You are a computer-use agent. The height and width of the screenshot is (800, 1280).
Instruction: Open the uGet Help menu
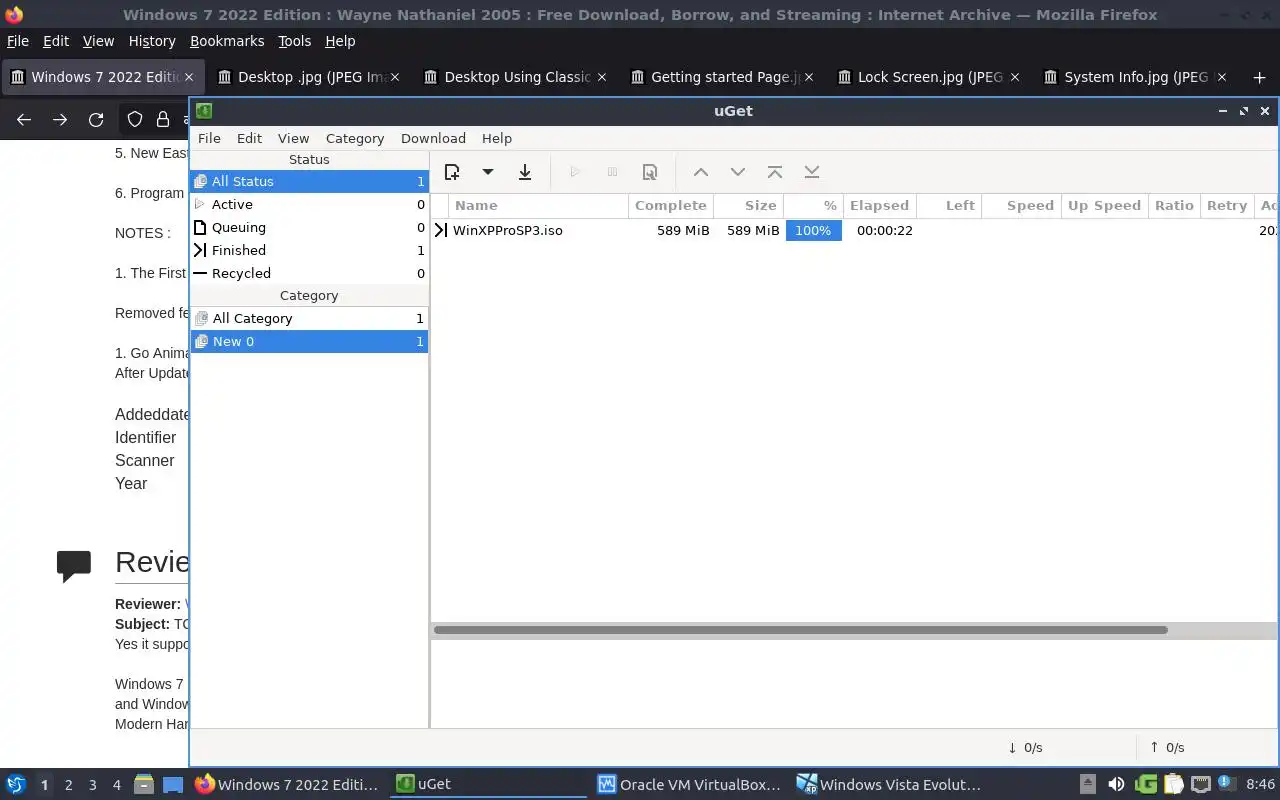pyautogui.click(x=497, y=138)
